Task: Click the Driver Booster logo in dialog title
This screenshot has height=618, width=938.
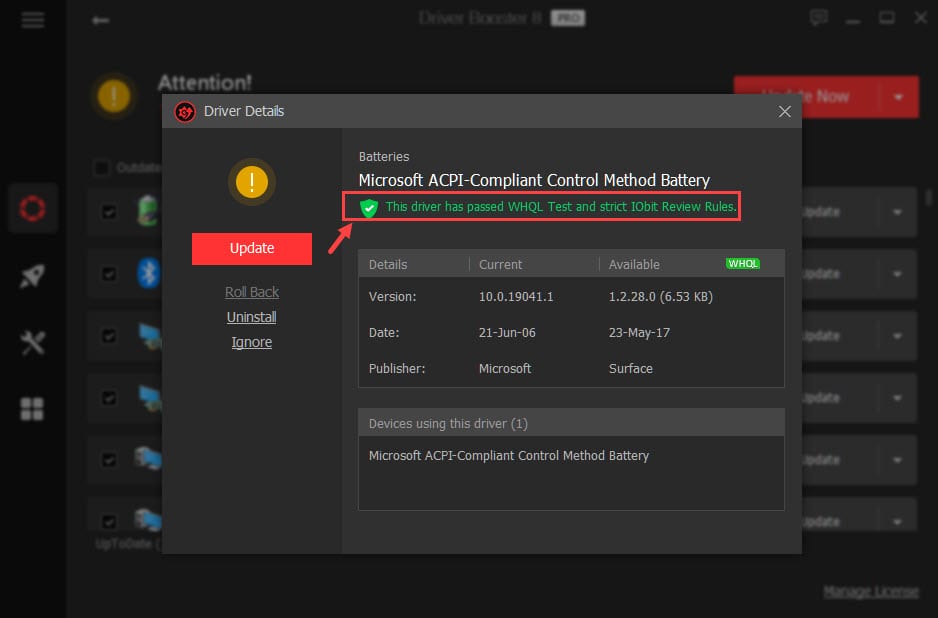Action: click(185, 111)
